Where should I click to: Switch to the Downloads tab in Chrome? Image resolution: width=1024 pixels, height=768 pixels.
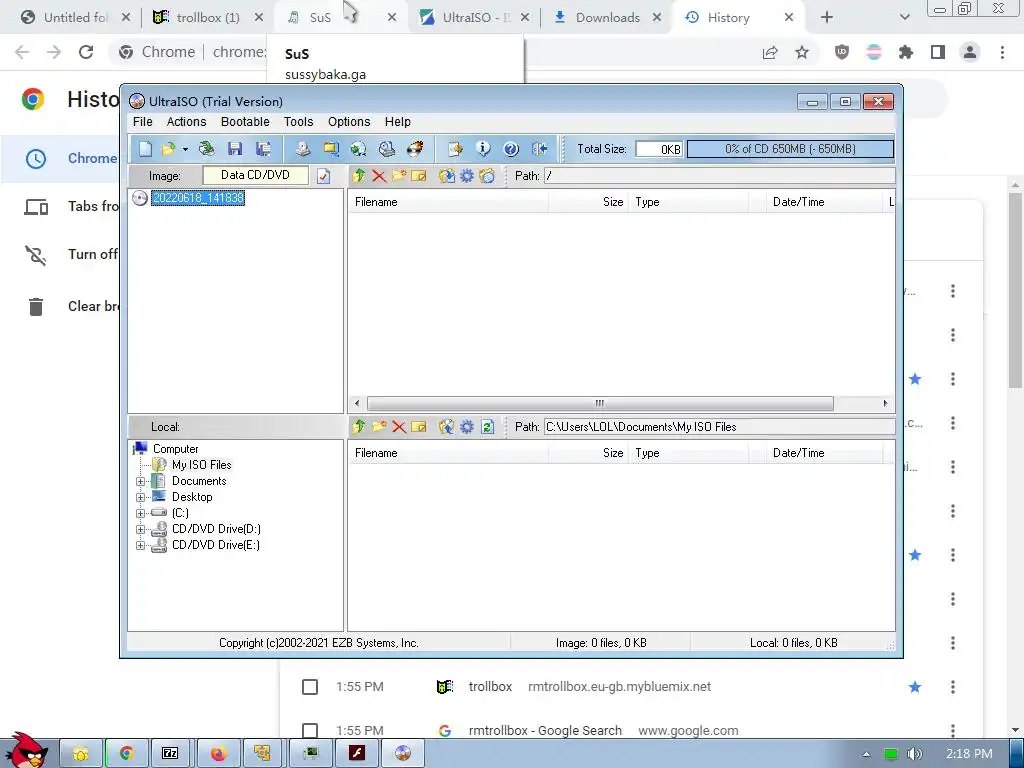[x=607, y=18]
